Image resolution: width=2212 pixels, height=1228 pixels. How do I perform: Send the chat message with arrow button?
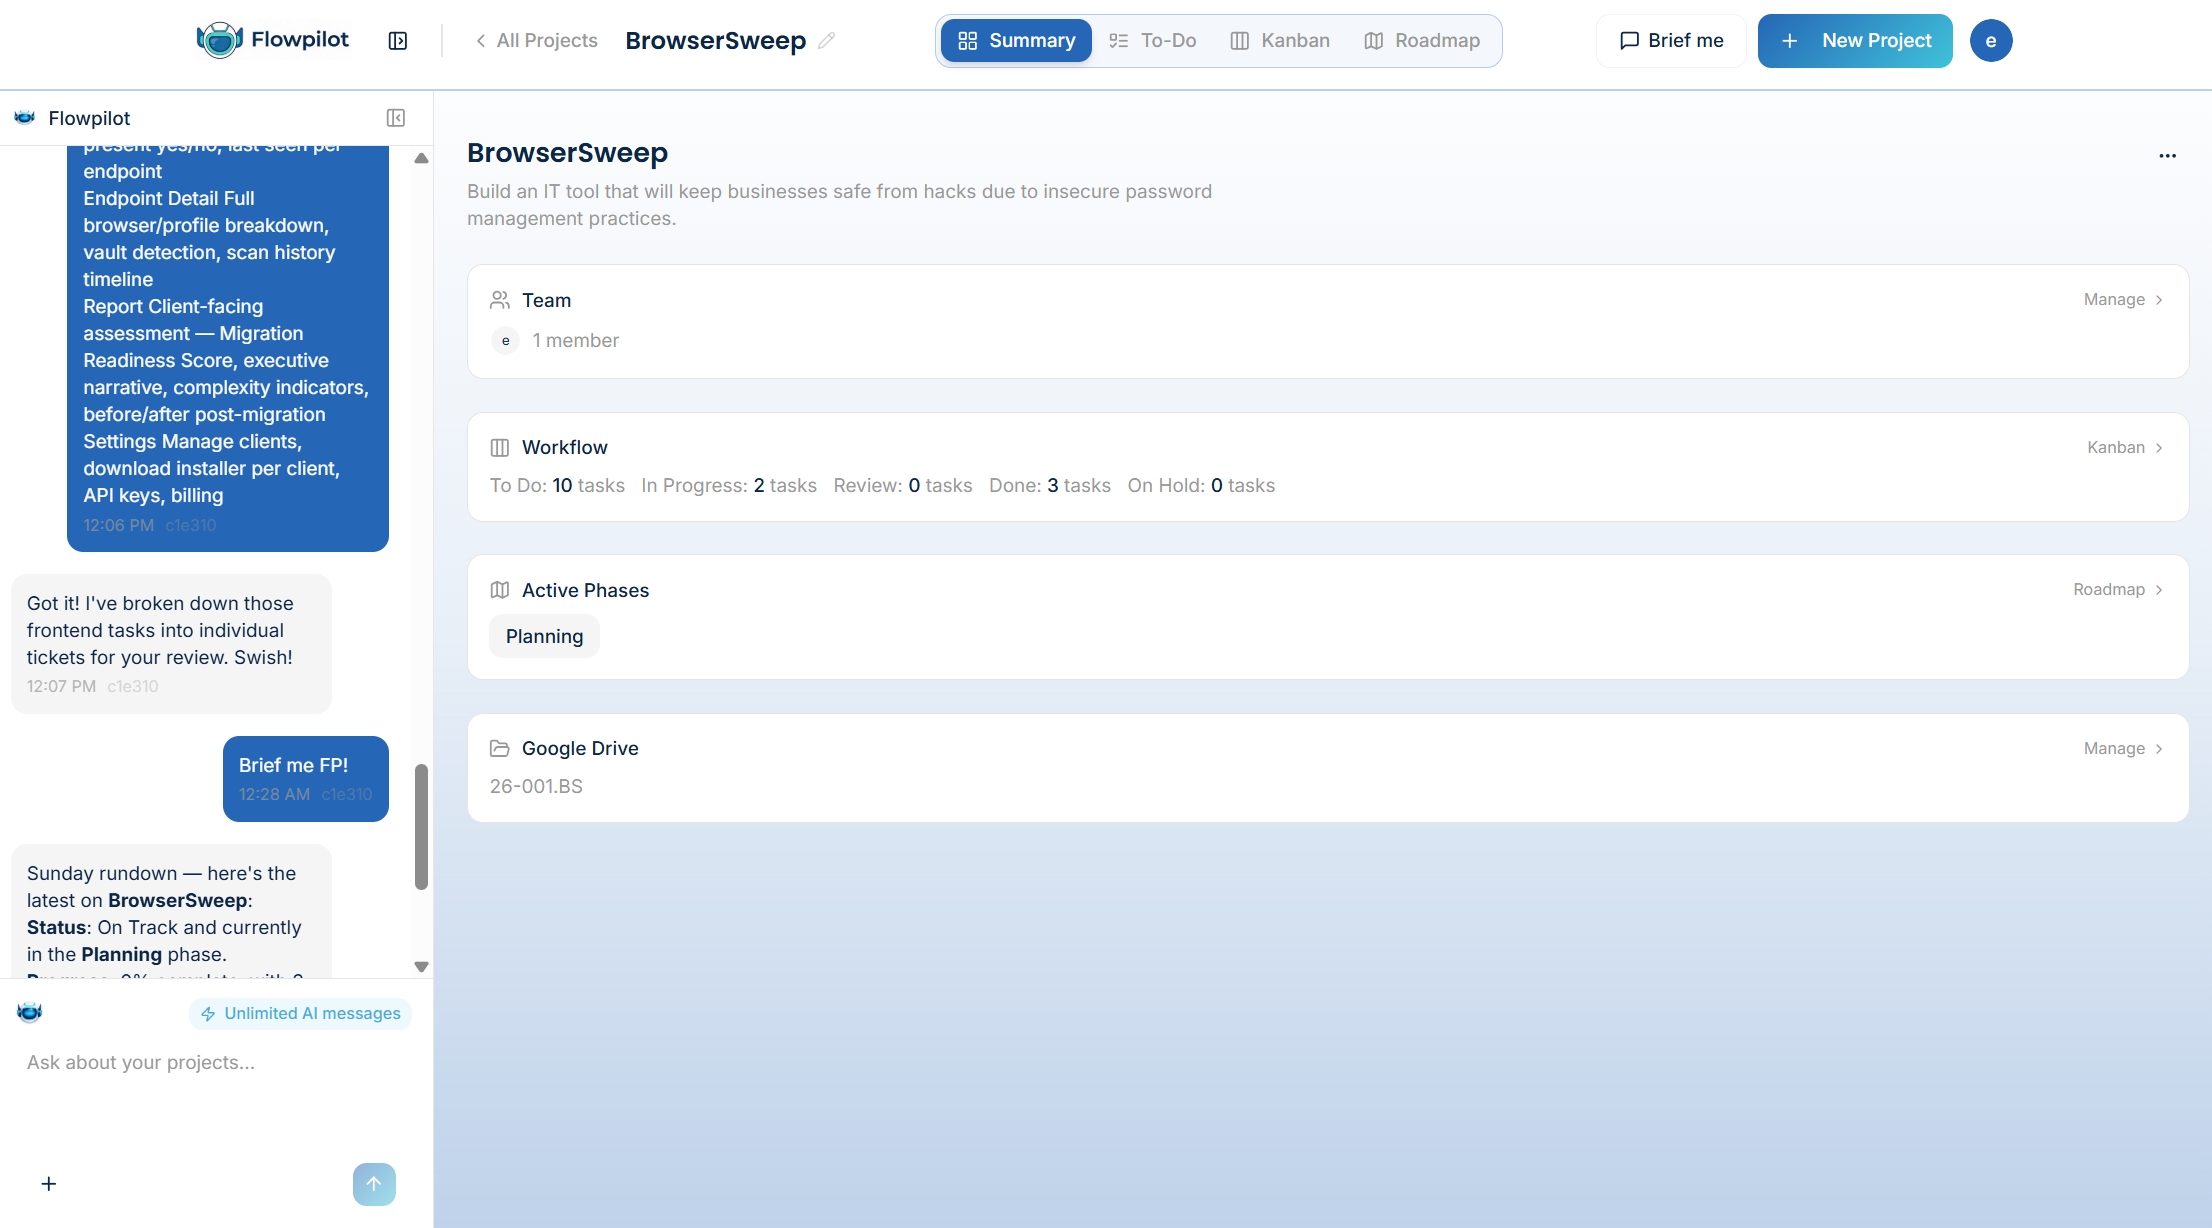coord(374,1184)
